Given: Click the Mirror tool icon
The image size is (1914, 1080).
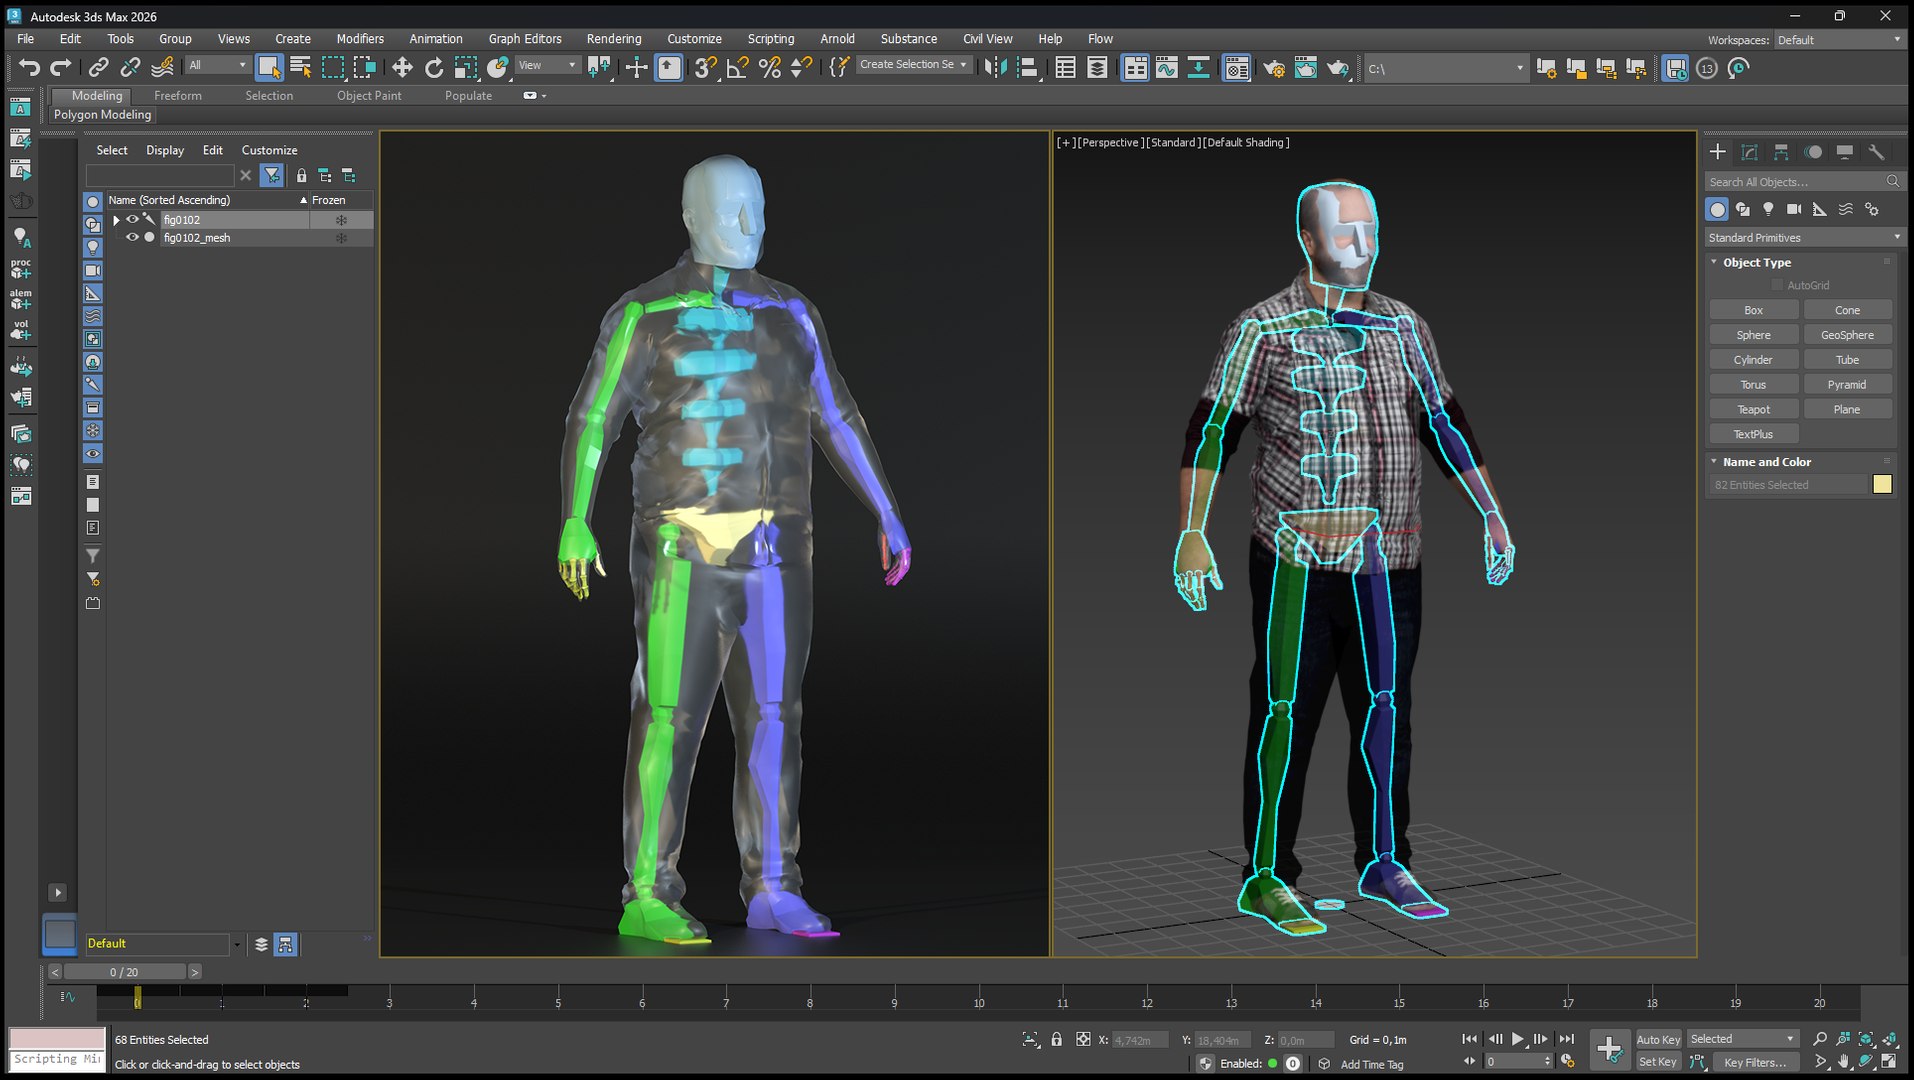Looking at the screenshot, I should [x=996, y=68].
